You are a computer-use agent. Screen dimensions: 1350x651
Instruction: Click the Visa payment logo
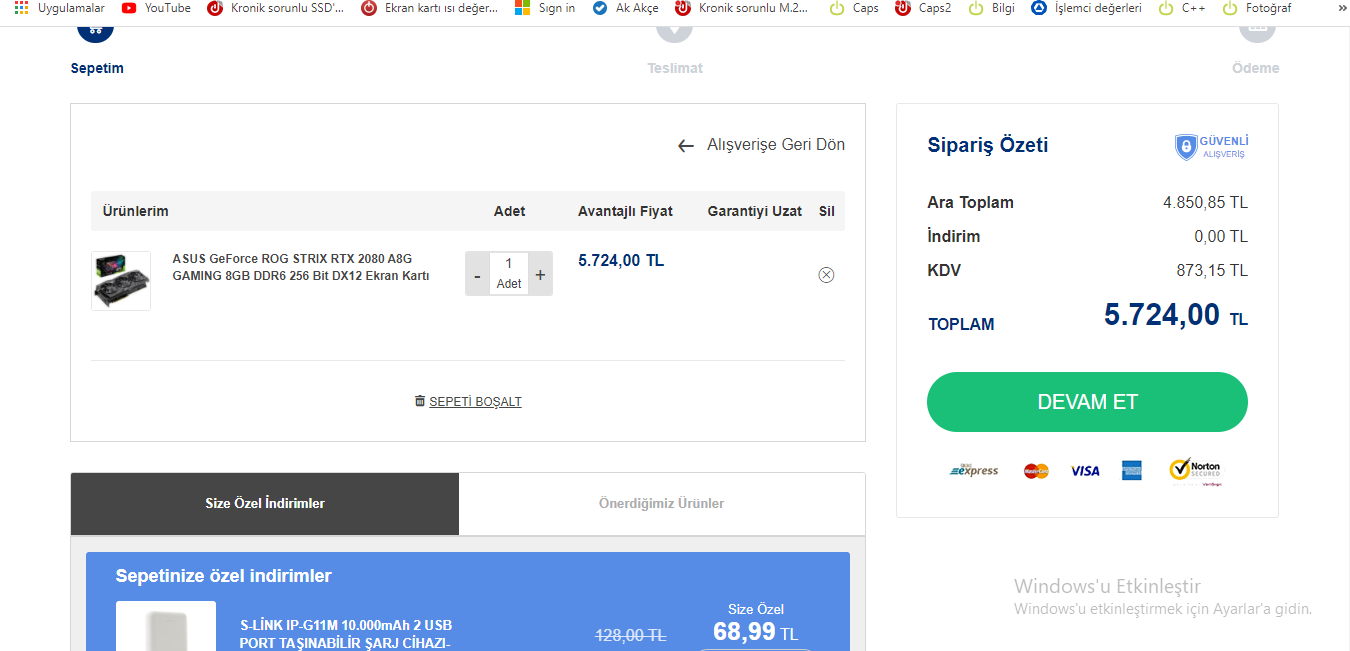[x=1085, y=471]
